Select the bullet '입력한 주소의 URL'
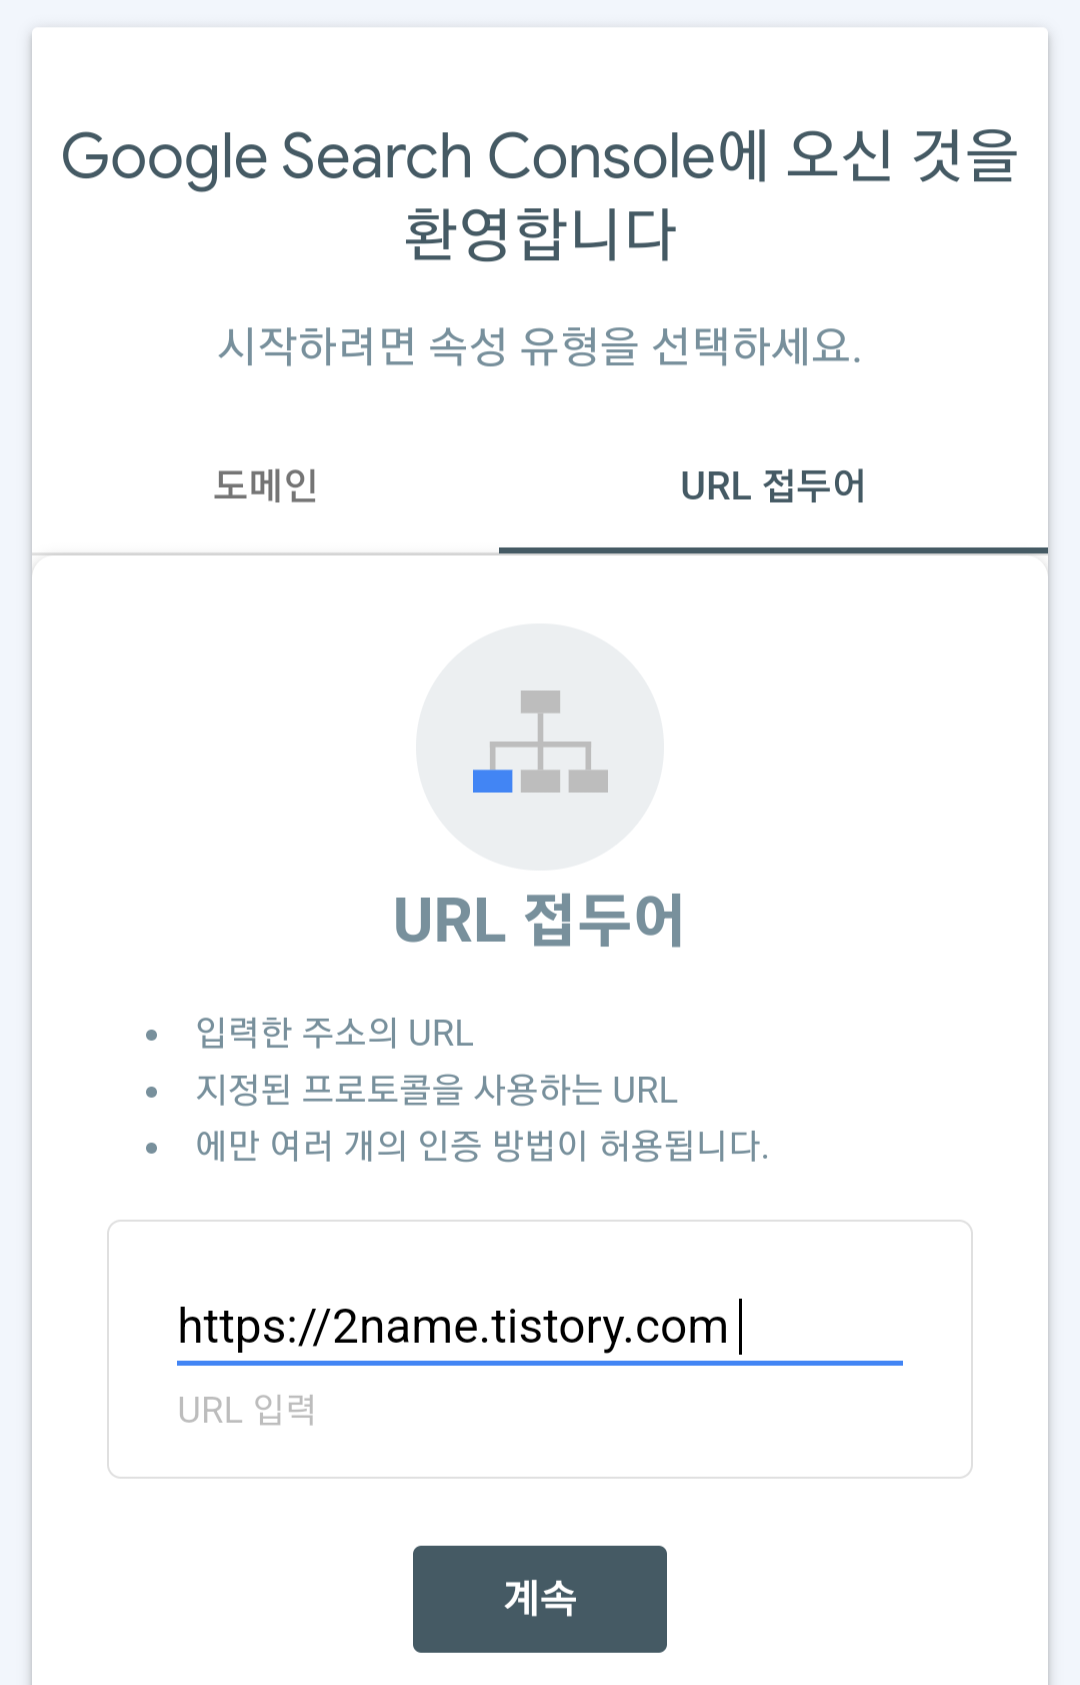 pyautogui.click(x=334, y=1033)
